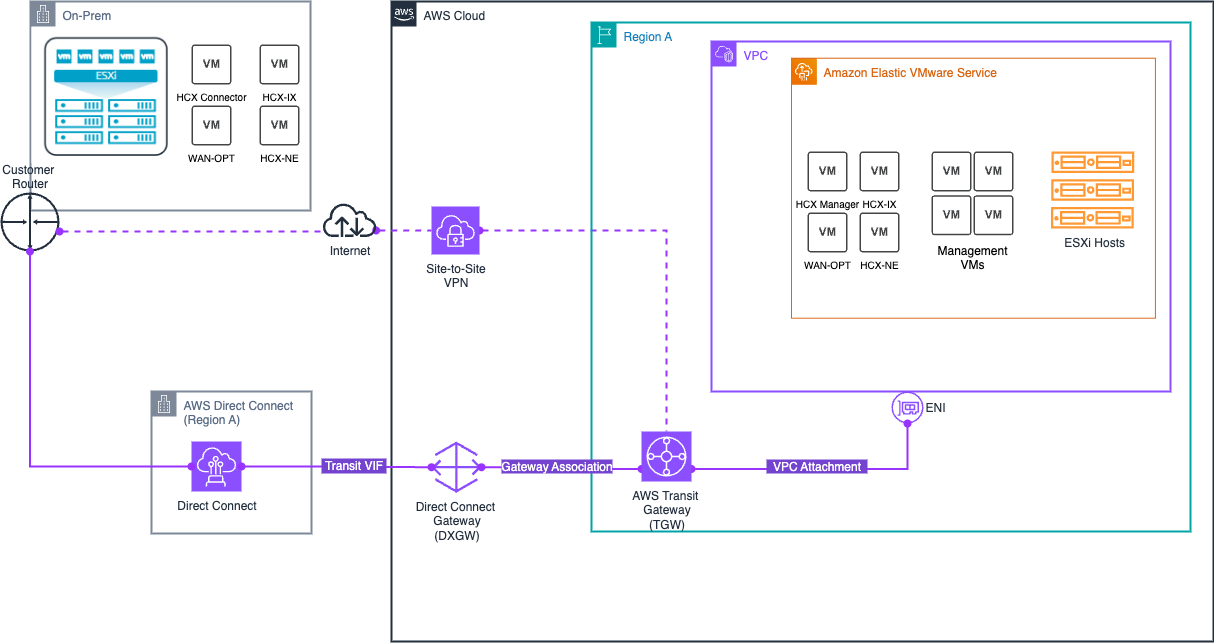
Task: Click the WAN-OPT VM inside the VPC
Action: click(827, 232)
